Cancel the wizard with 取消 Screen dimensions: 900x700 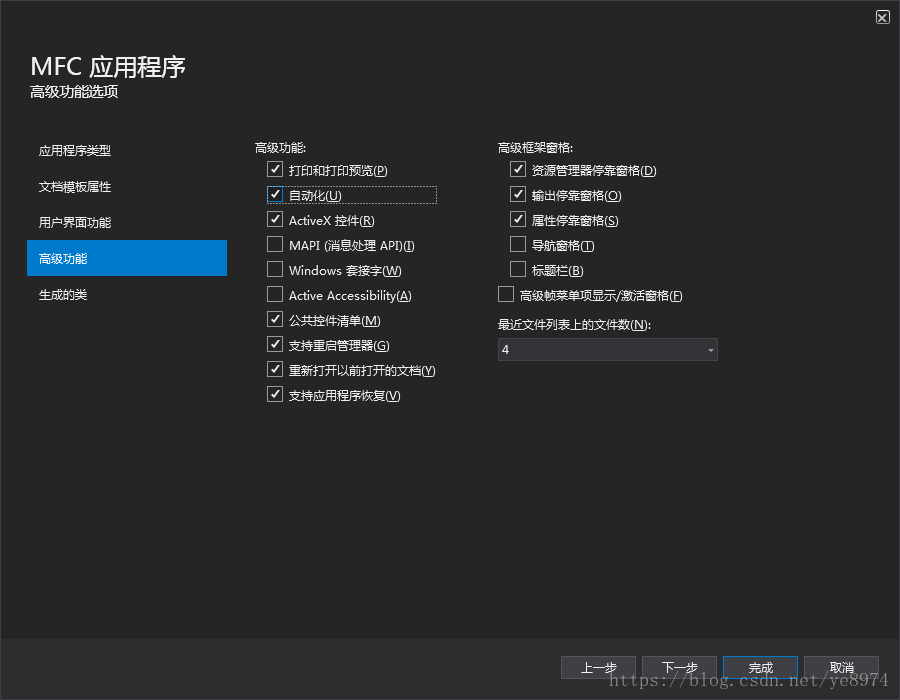pyautogui.click(x=841, y=667)
